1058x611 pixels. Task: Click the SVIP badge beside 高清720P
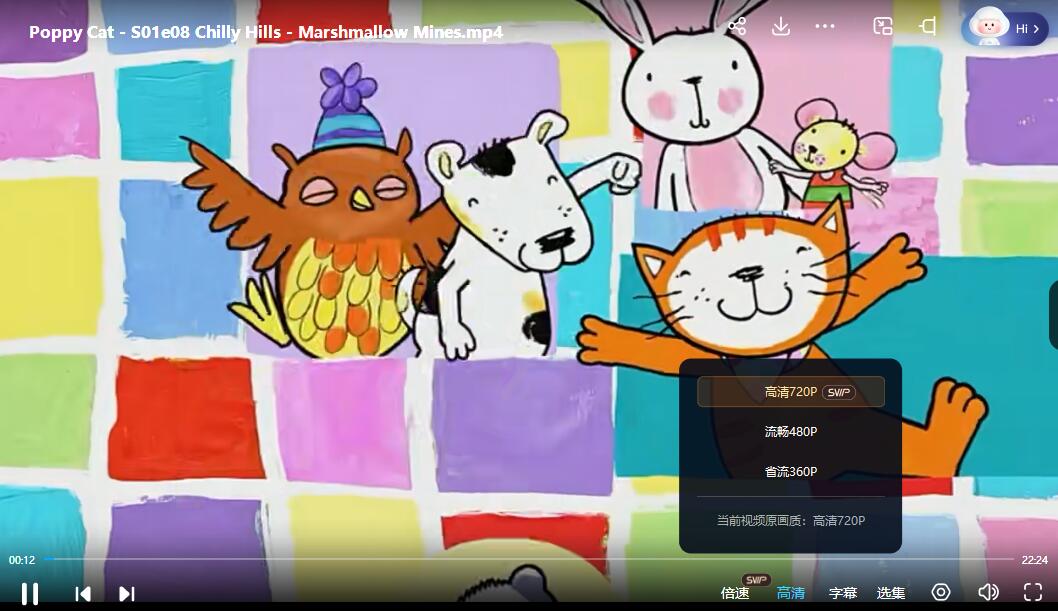839,392
